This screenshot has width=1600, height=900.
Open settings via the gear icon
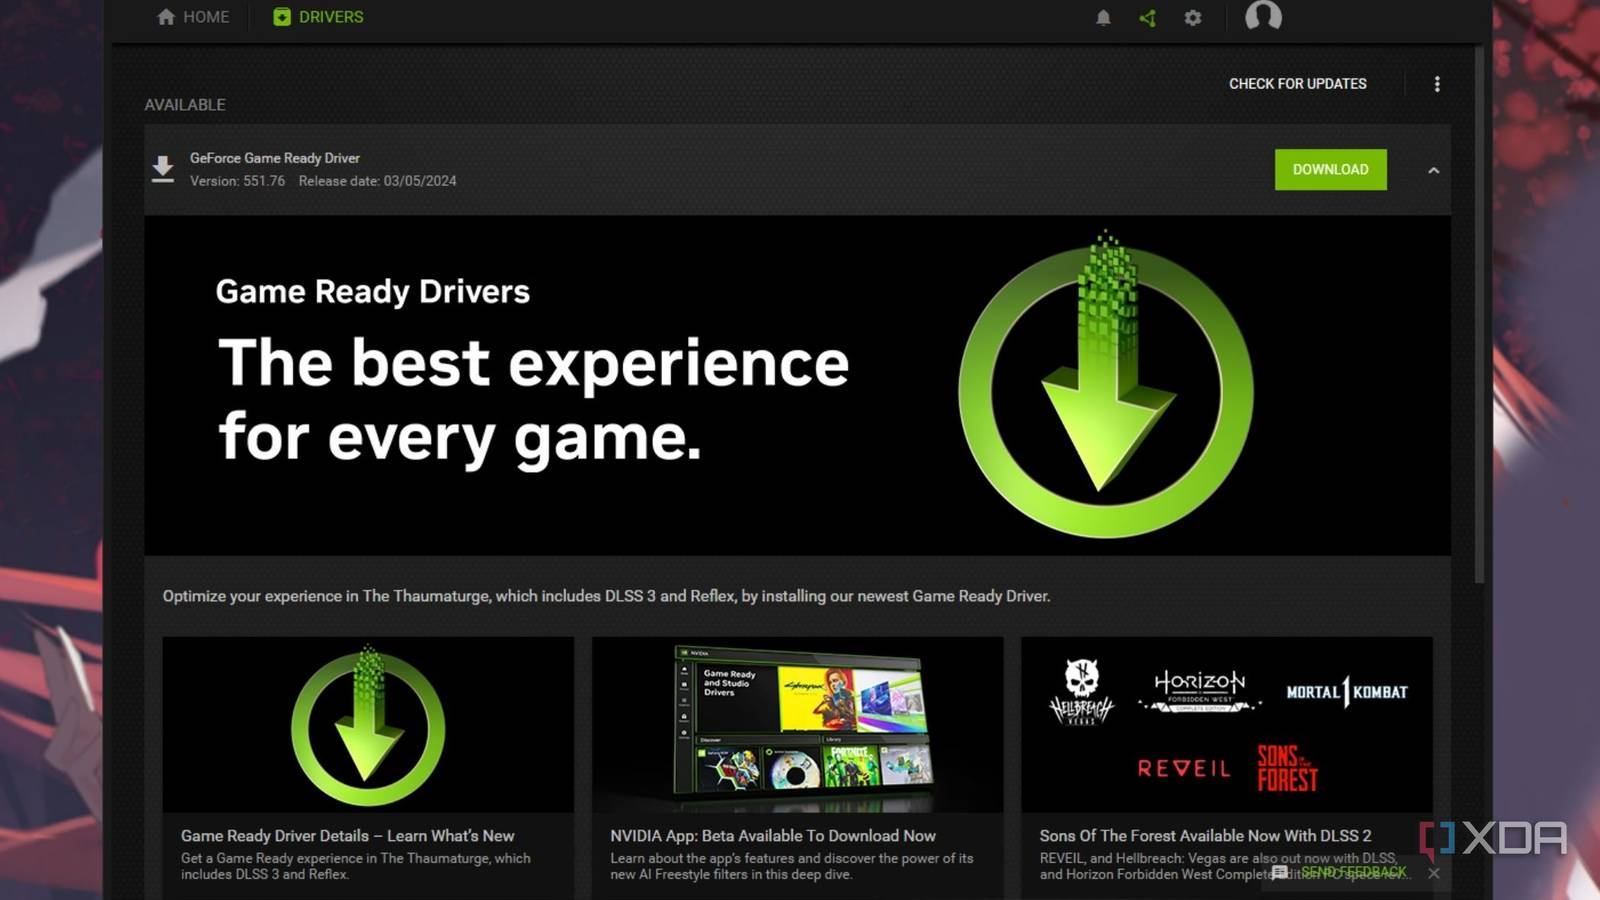(x=1192, y=17)
